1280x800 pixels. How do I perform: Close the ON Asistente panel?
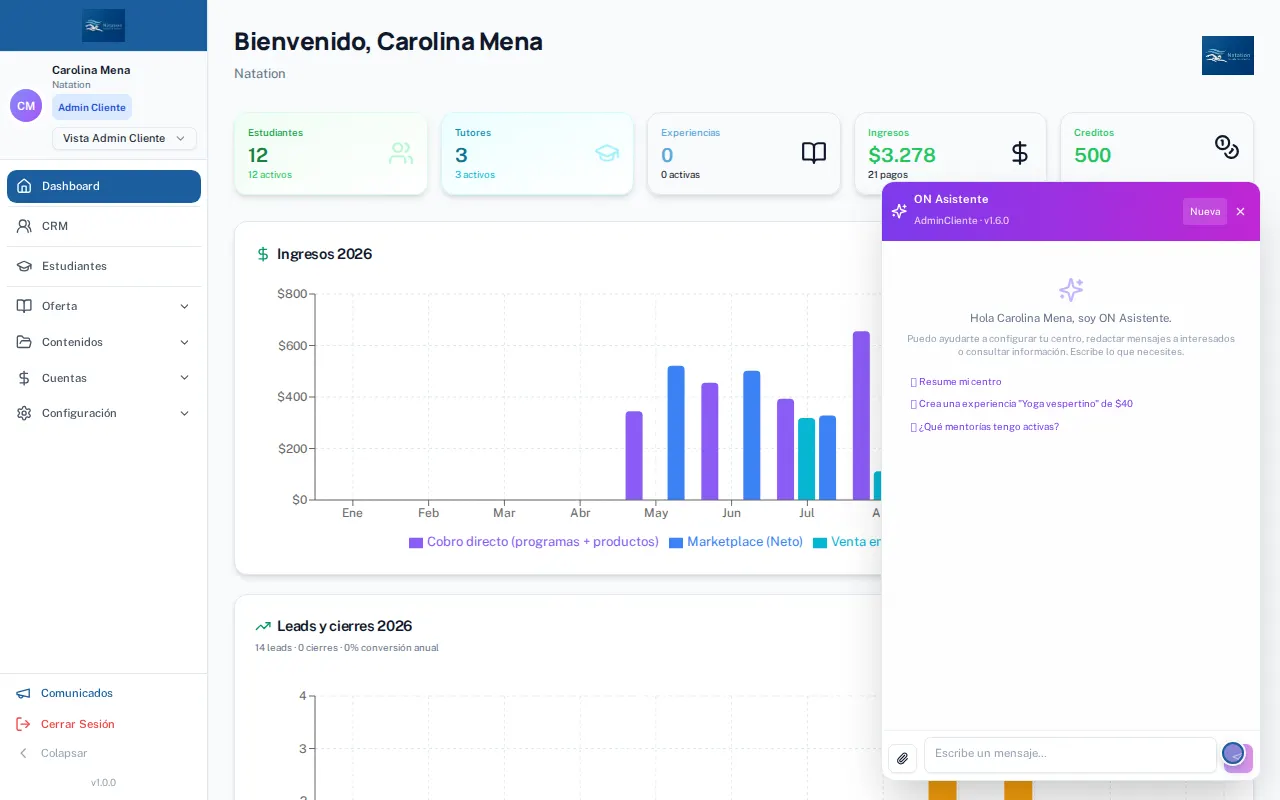pyautogui.click(x=1240, y=212)
